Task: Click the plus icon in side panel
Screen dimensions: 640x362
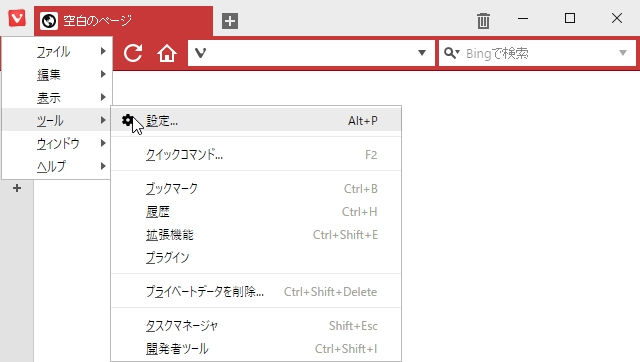Action: (x=17, y=188)
